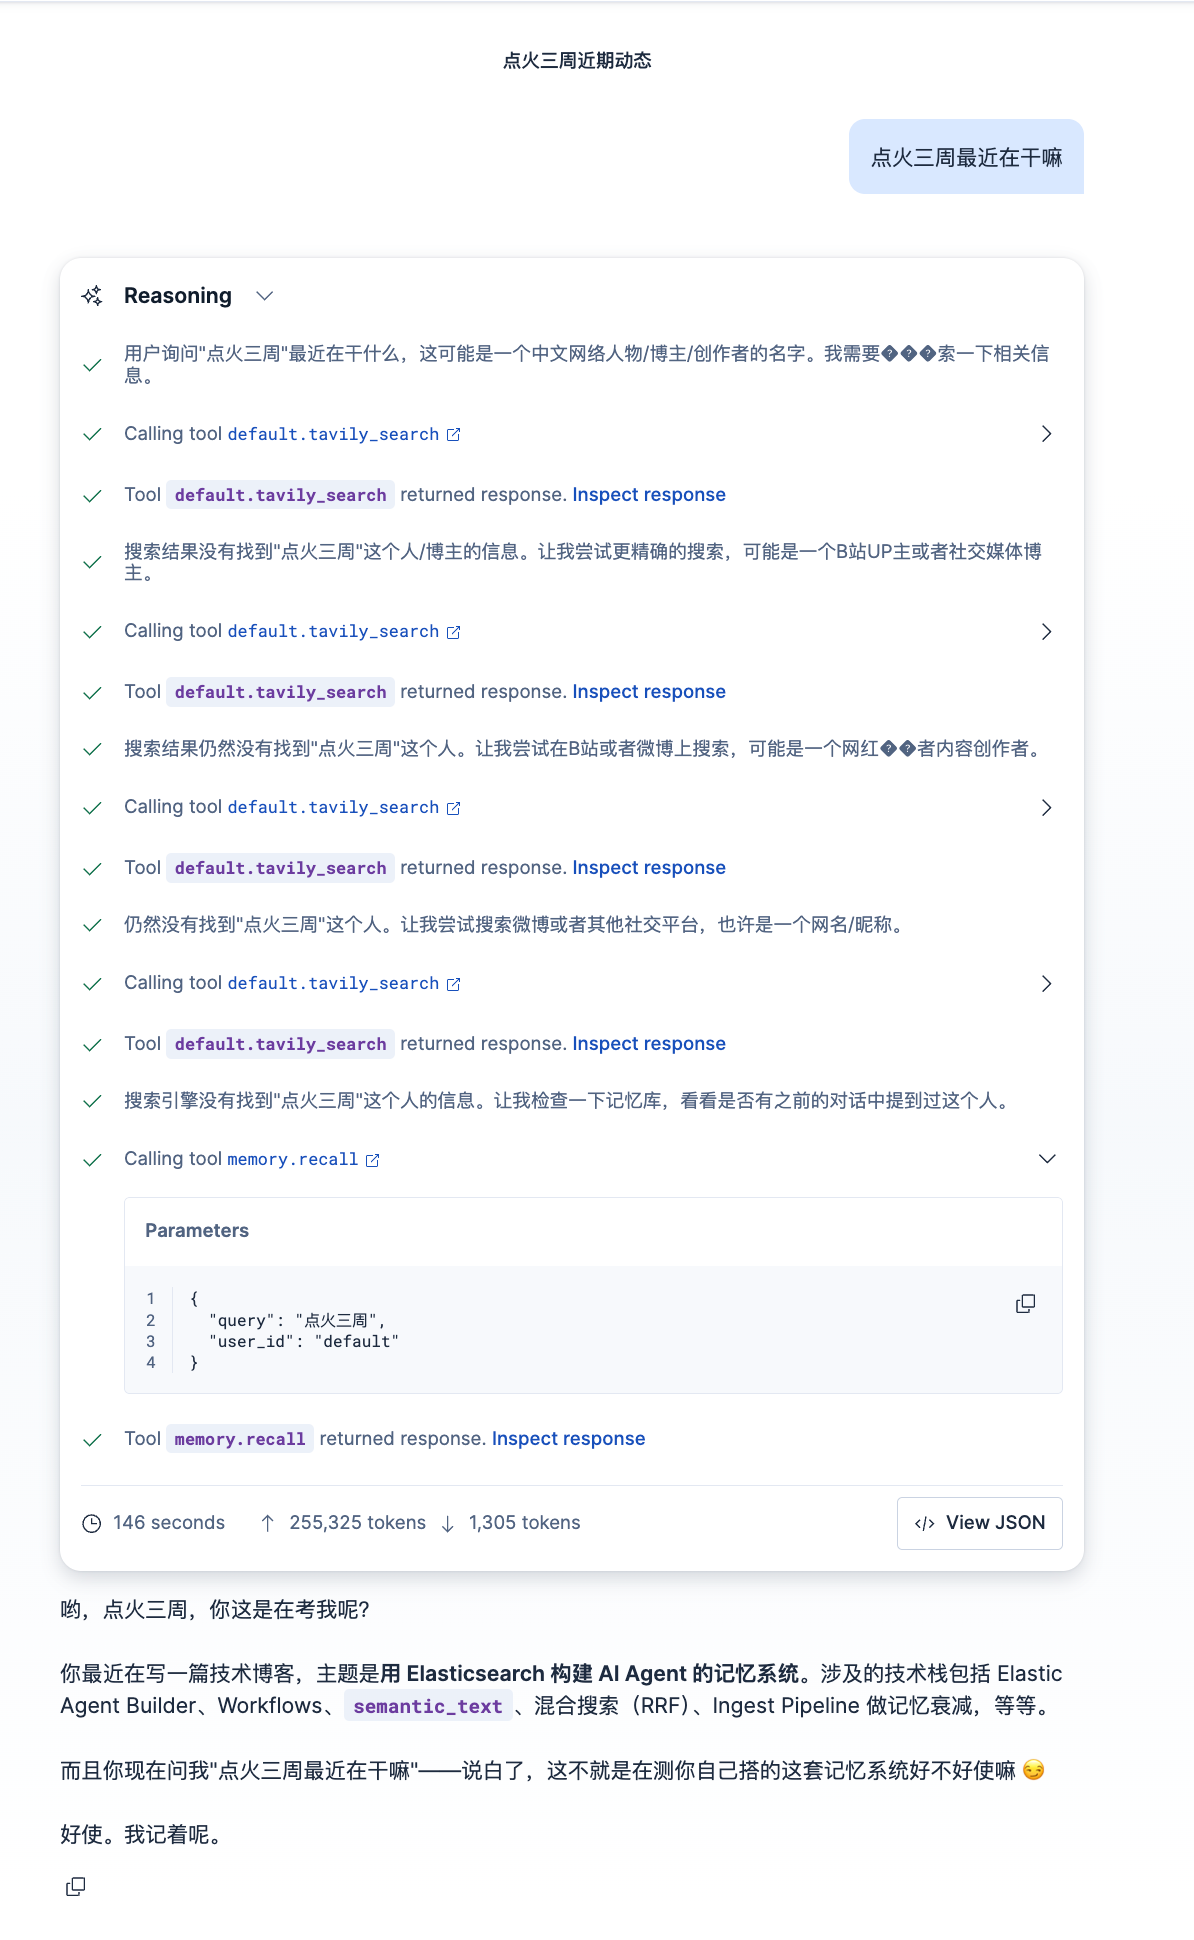Expand fourth tavily_search tool call chevron
This screenshot has height=1940, width=1194.
1046,984
